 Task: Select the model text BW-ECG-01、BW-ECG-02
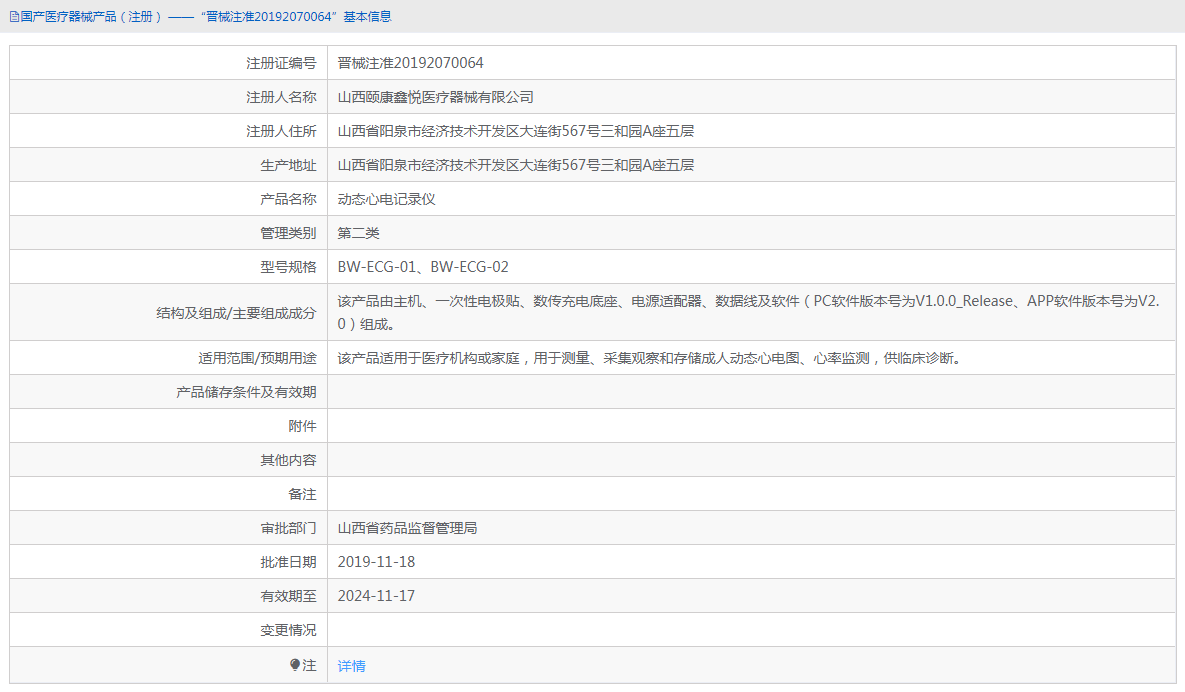tap(423, 266)
